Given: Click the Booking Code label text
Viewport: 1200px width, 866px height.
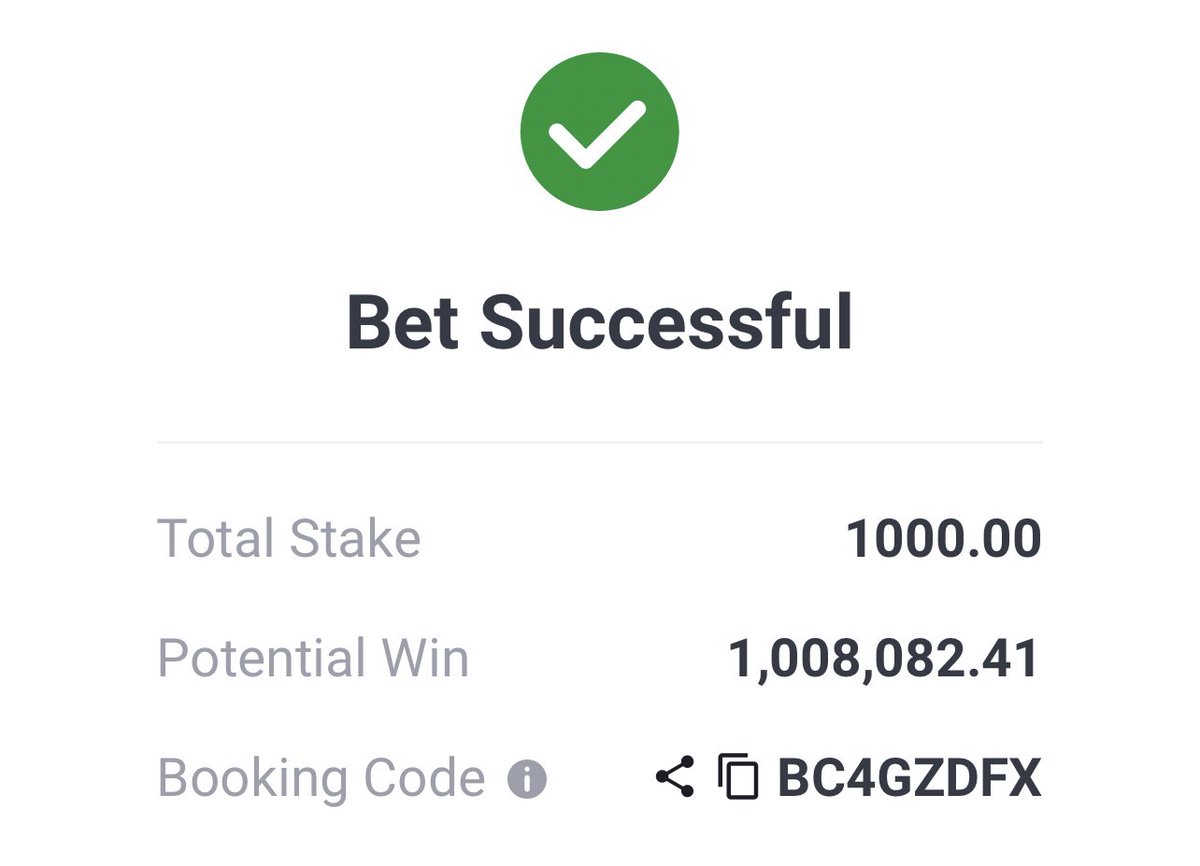Looking at the screenshot, I should [x=321, y=778].
